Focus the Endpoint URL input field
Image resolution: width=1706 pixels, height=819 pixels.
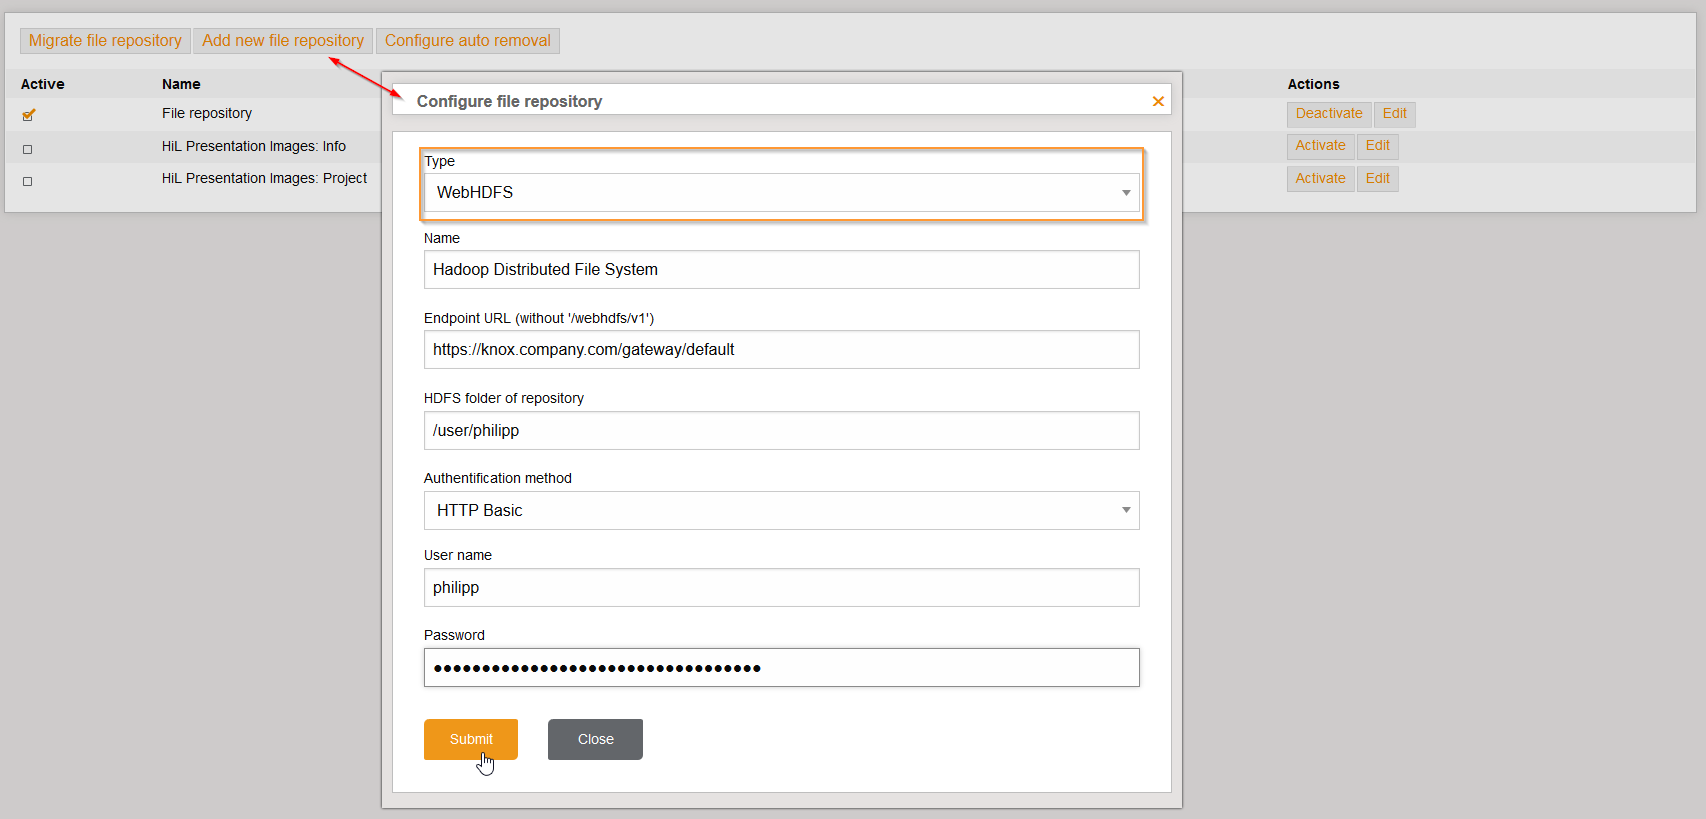[x=781, y=350]
